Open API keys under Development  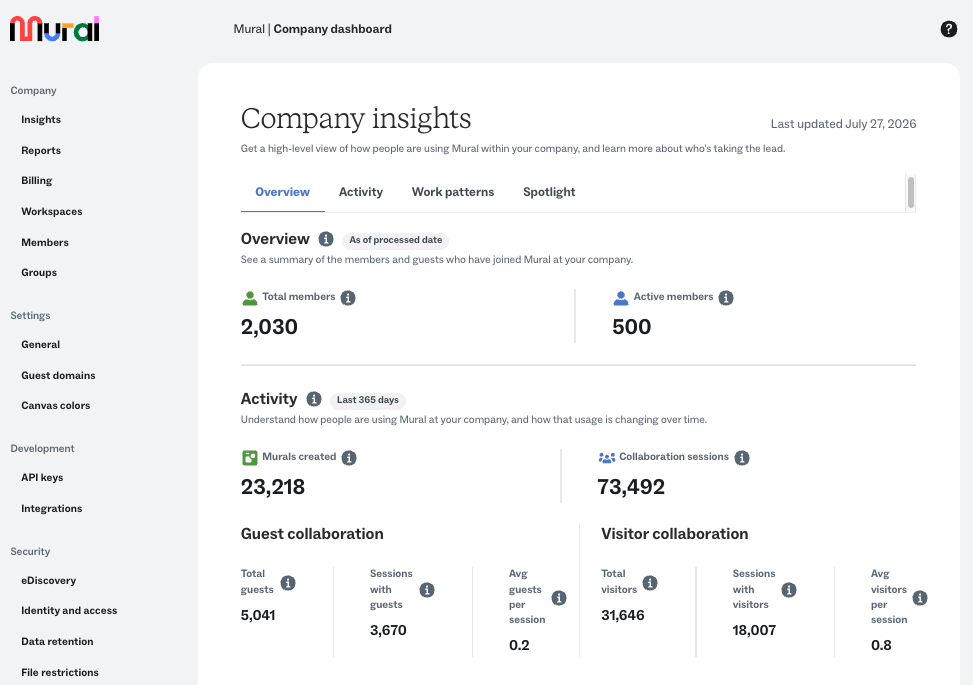42,477
